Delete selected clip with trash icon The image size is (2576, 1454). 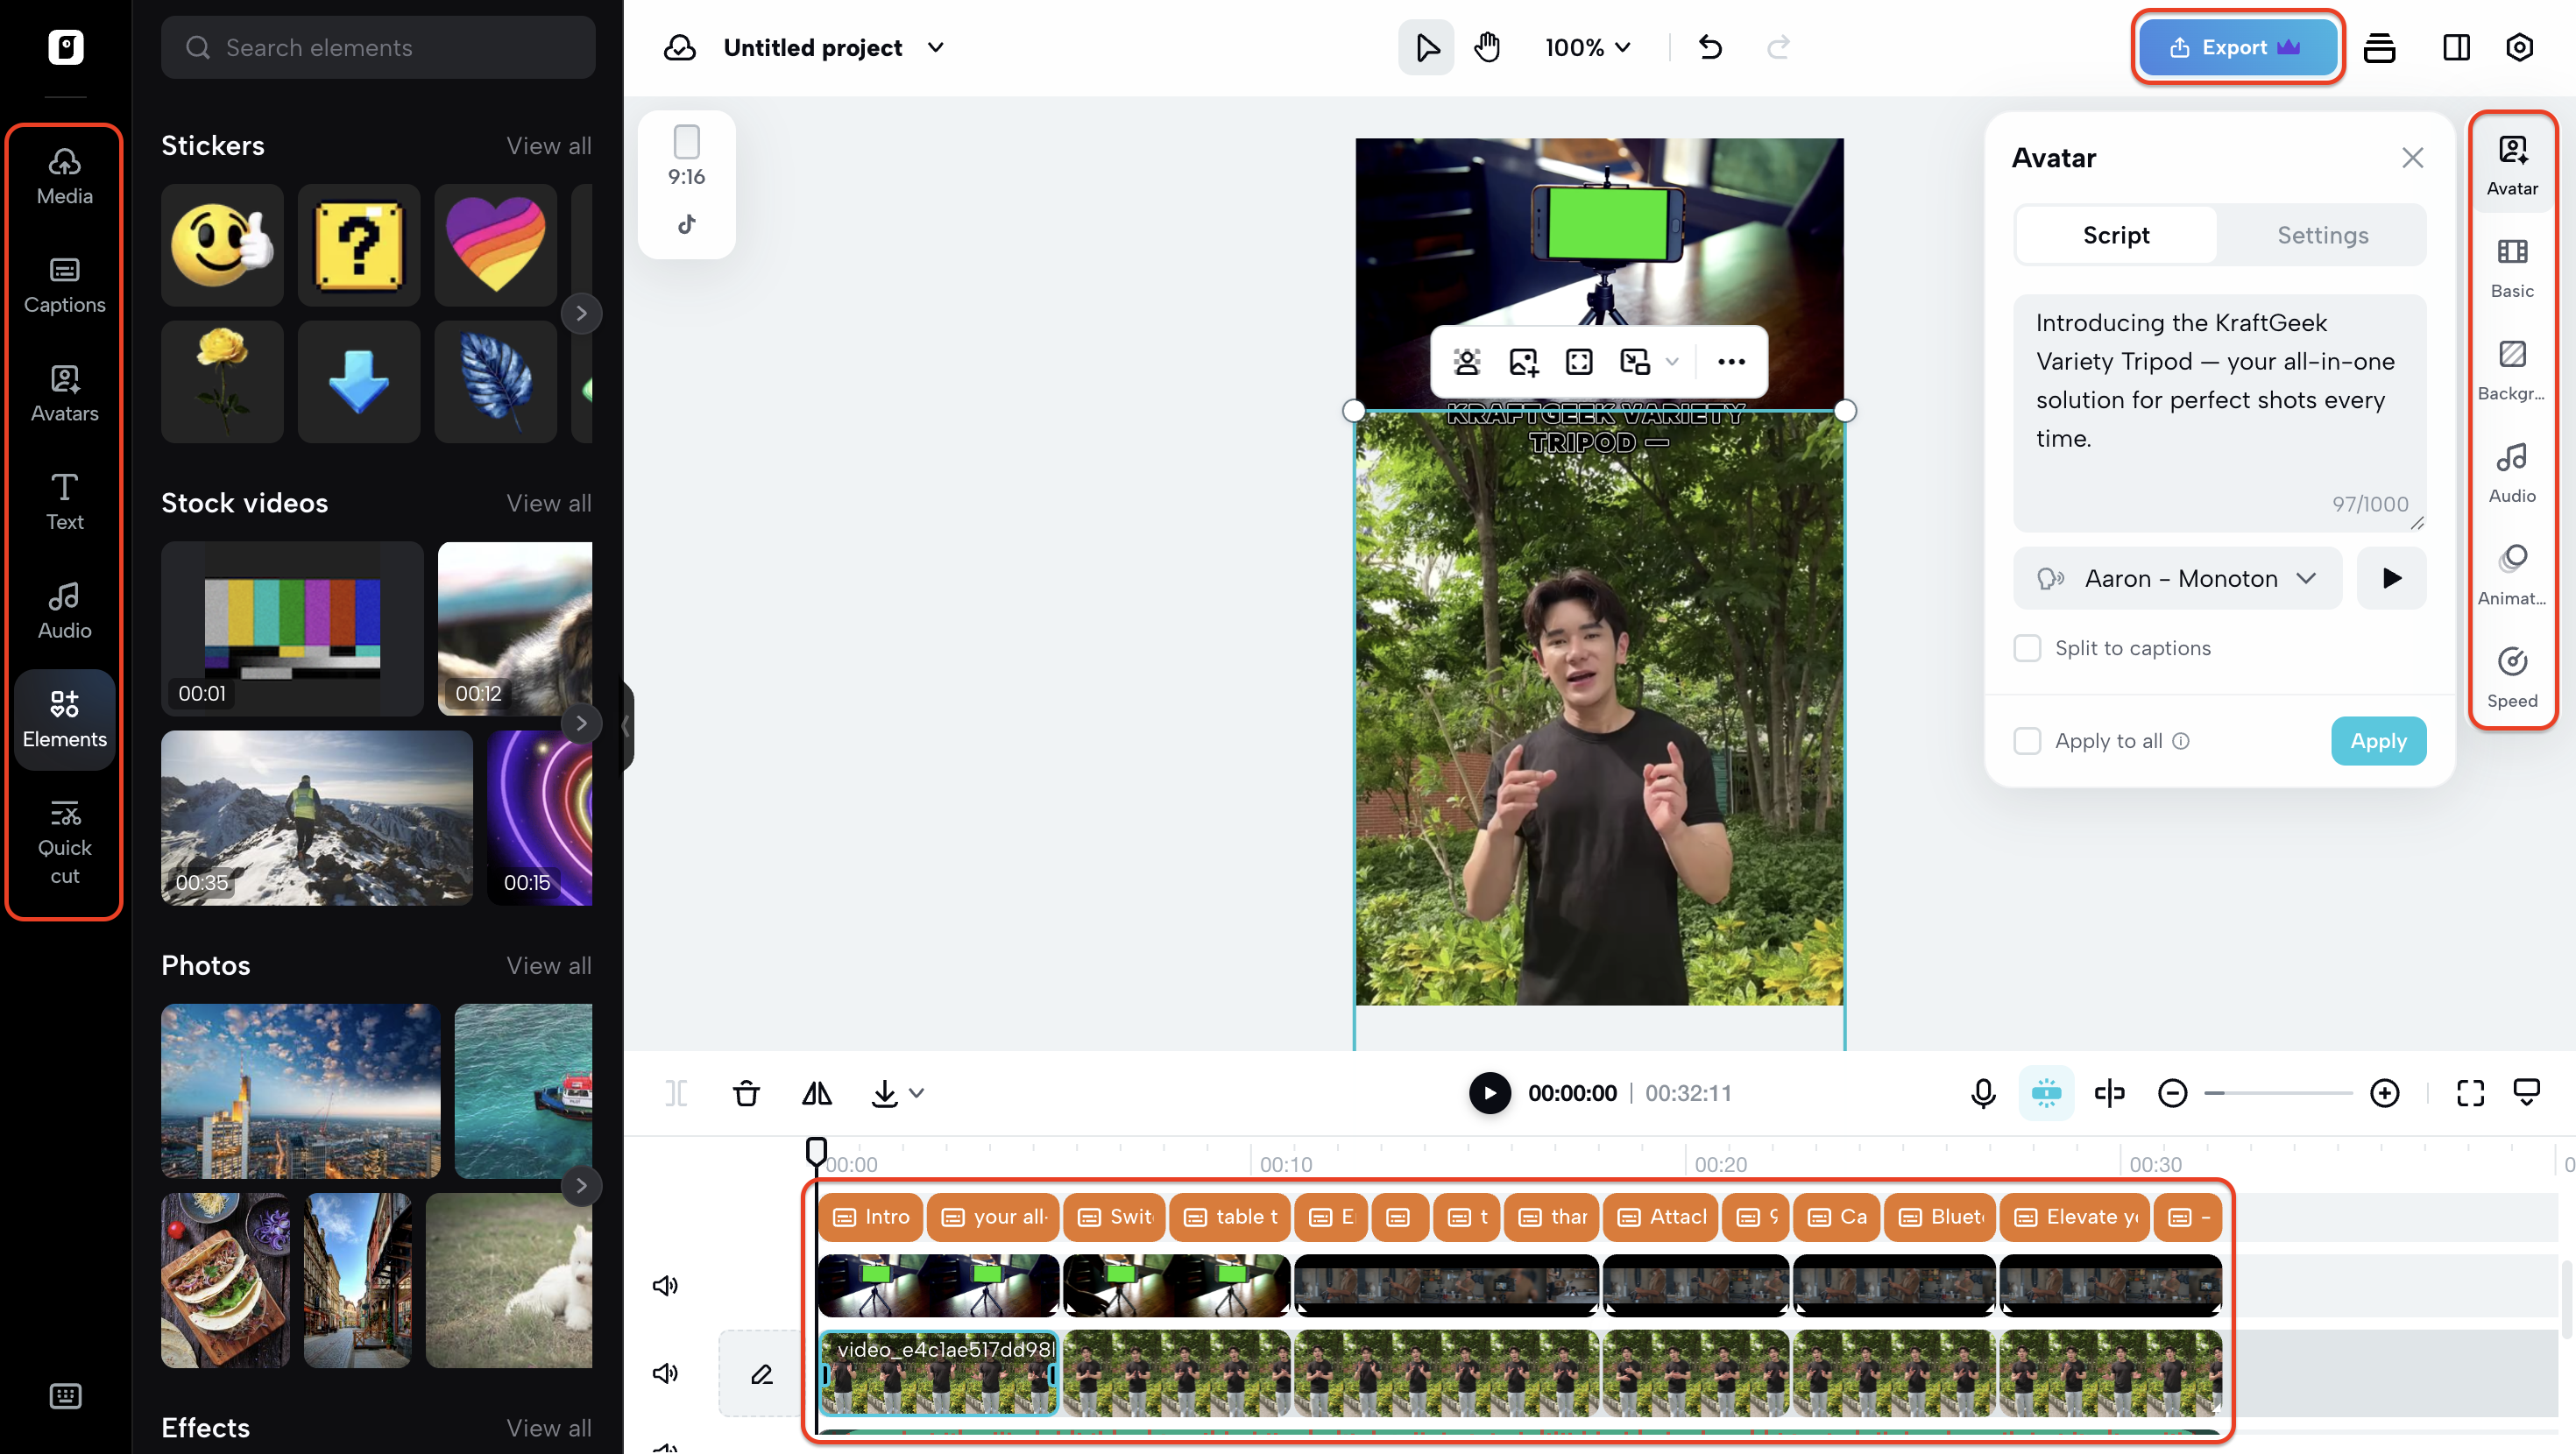click(x=746, y=1093)
